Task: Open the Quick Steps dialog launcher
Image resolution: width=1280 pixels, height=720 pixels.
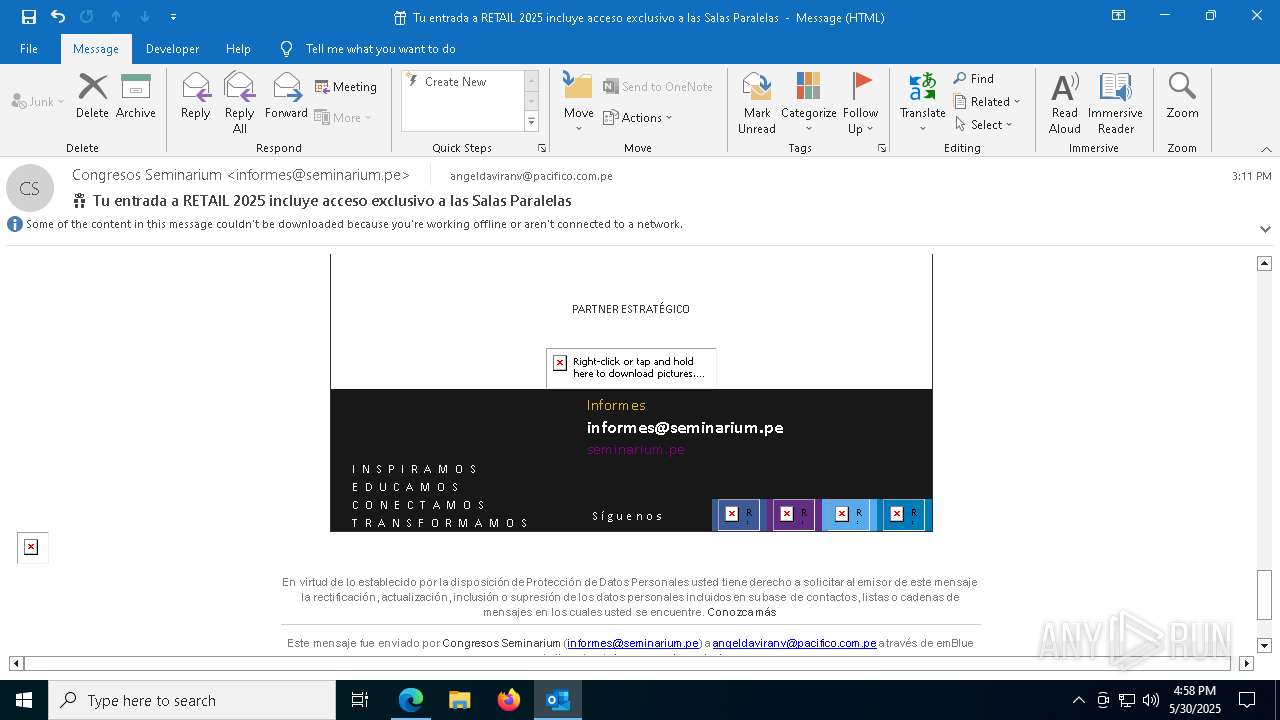Action: pos(542,148)
